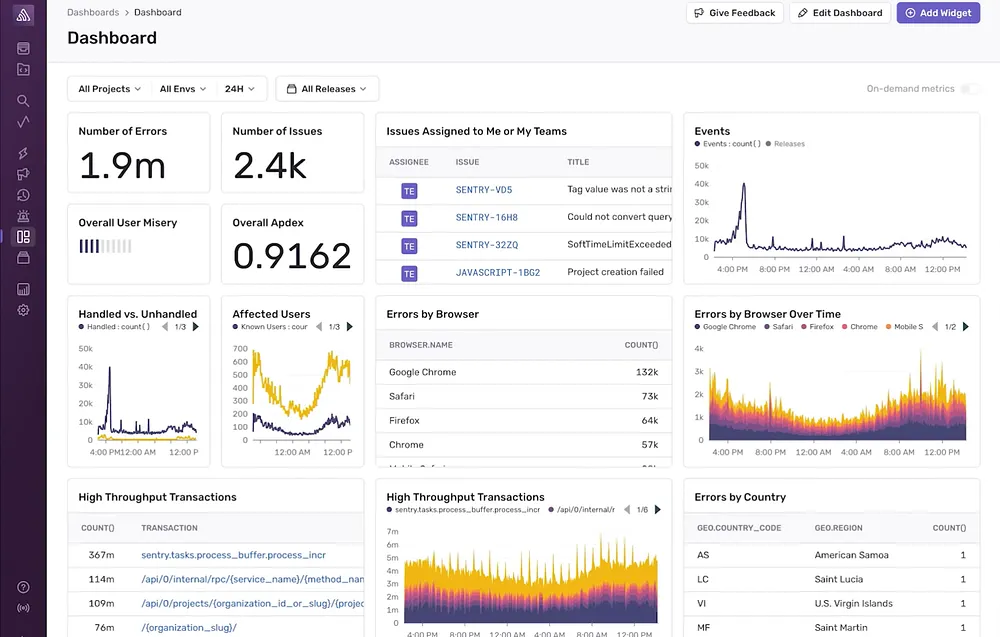
Task: Click the Add Widget button
Action: [x=938, y=13]
